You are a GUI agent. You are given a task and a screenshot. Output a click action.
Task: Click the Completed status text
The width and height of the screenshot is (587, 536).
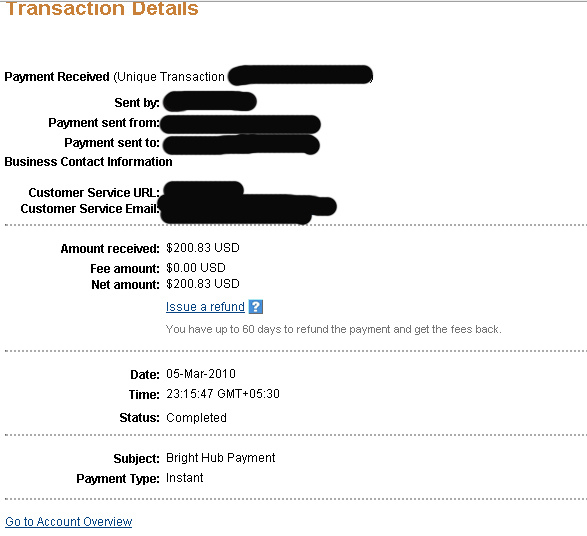(196, 417)
